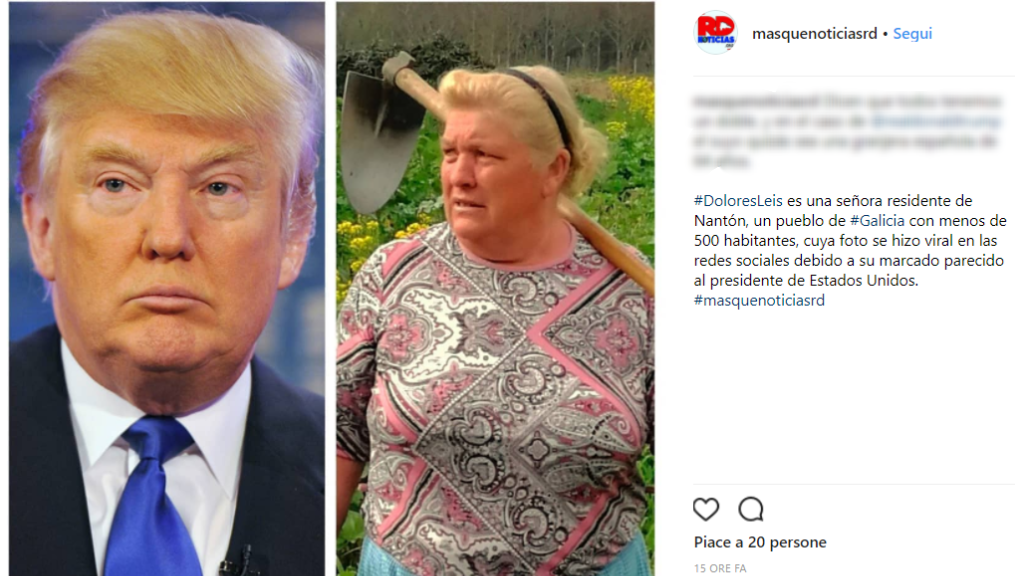Select the right photo of woman with hoe
Screen dimensions: 1024x576
(x=495, y=288)
